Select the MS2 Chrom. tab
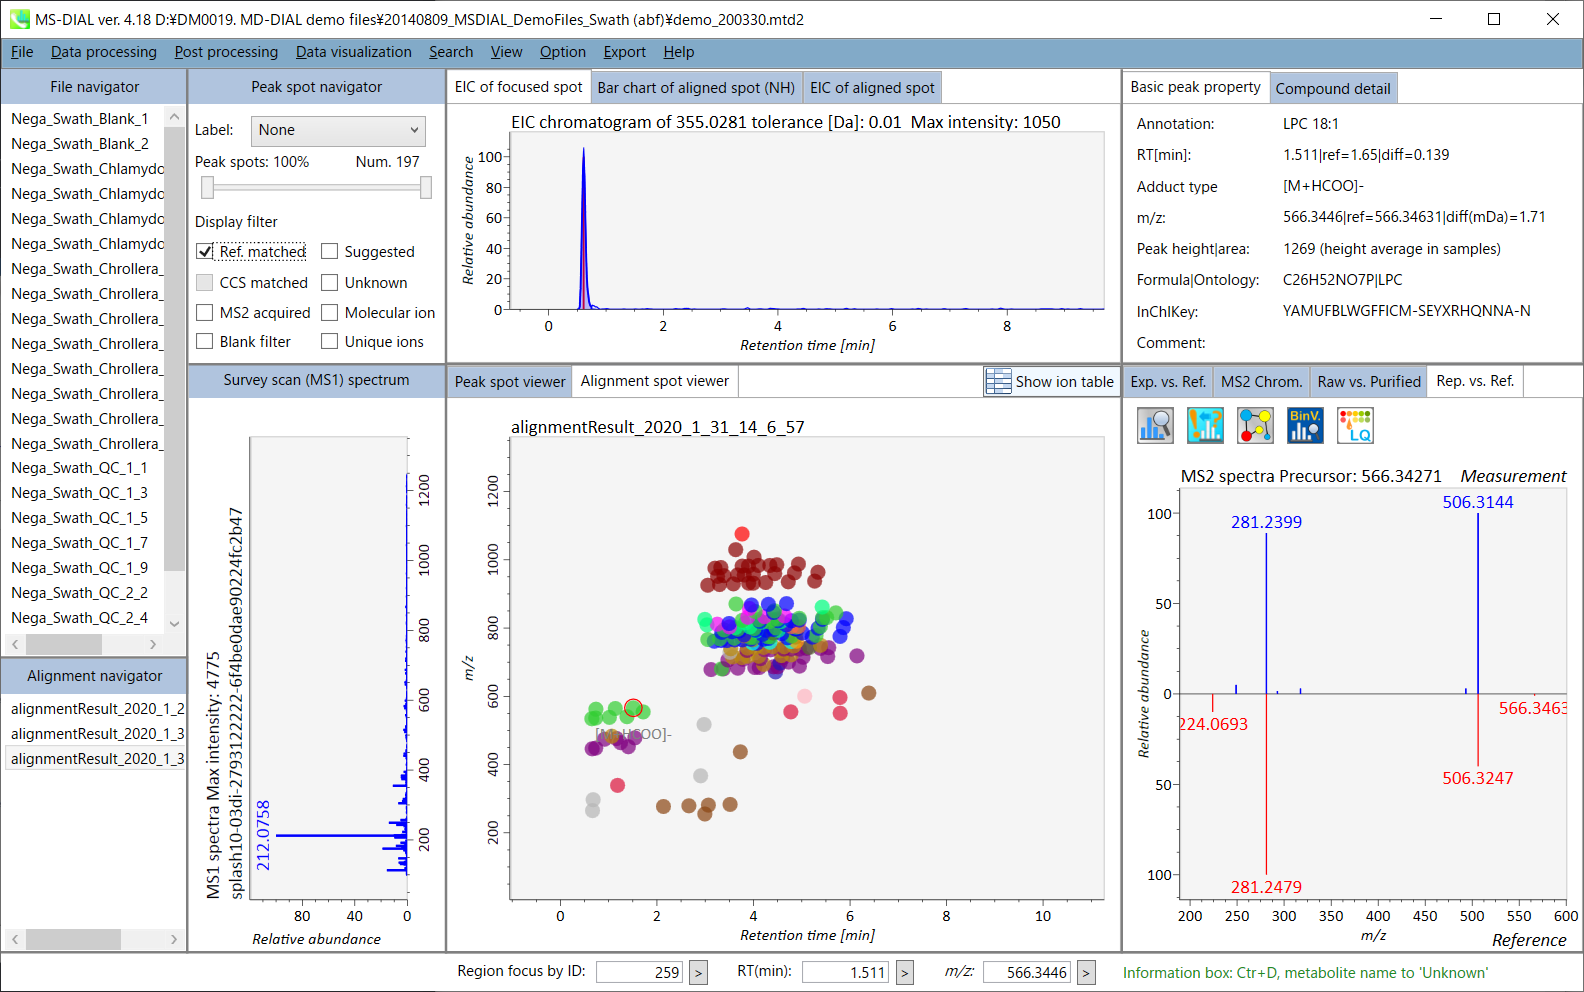Image resolution: width=1584 pixels, height=992 pixels. click(x=1261, y=381)
